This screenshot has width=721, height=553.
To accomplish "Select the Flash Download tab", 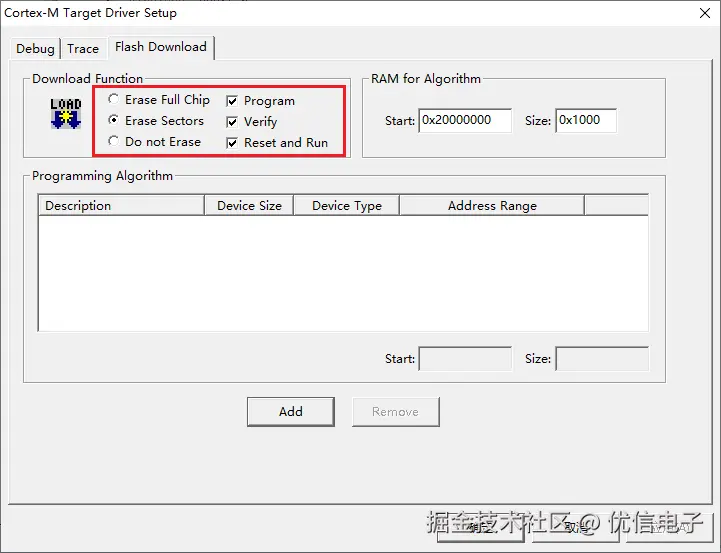I will click(x=161, y=47).
